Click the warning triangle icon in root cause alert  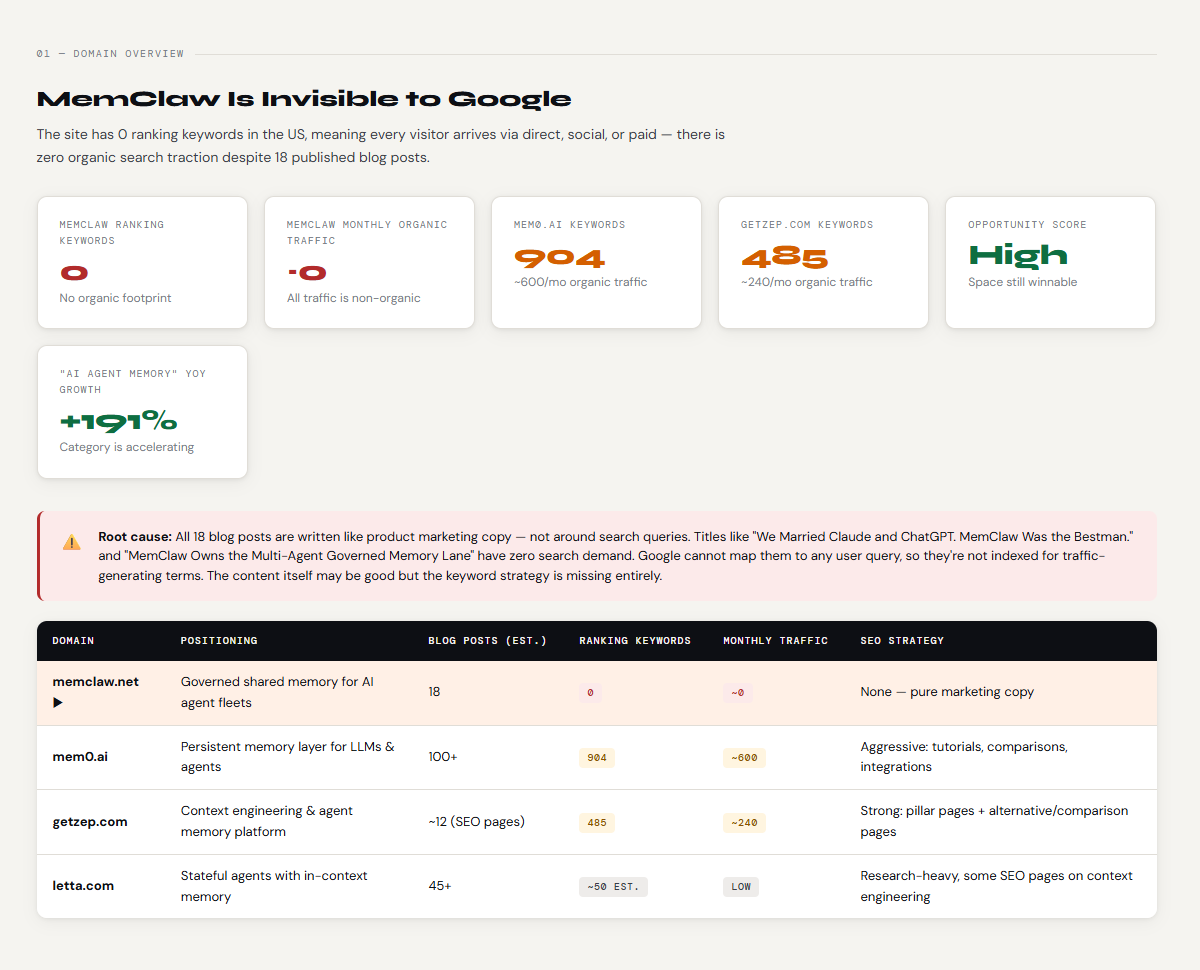(x=72, y=542)
